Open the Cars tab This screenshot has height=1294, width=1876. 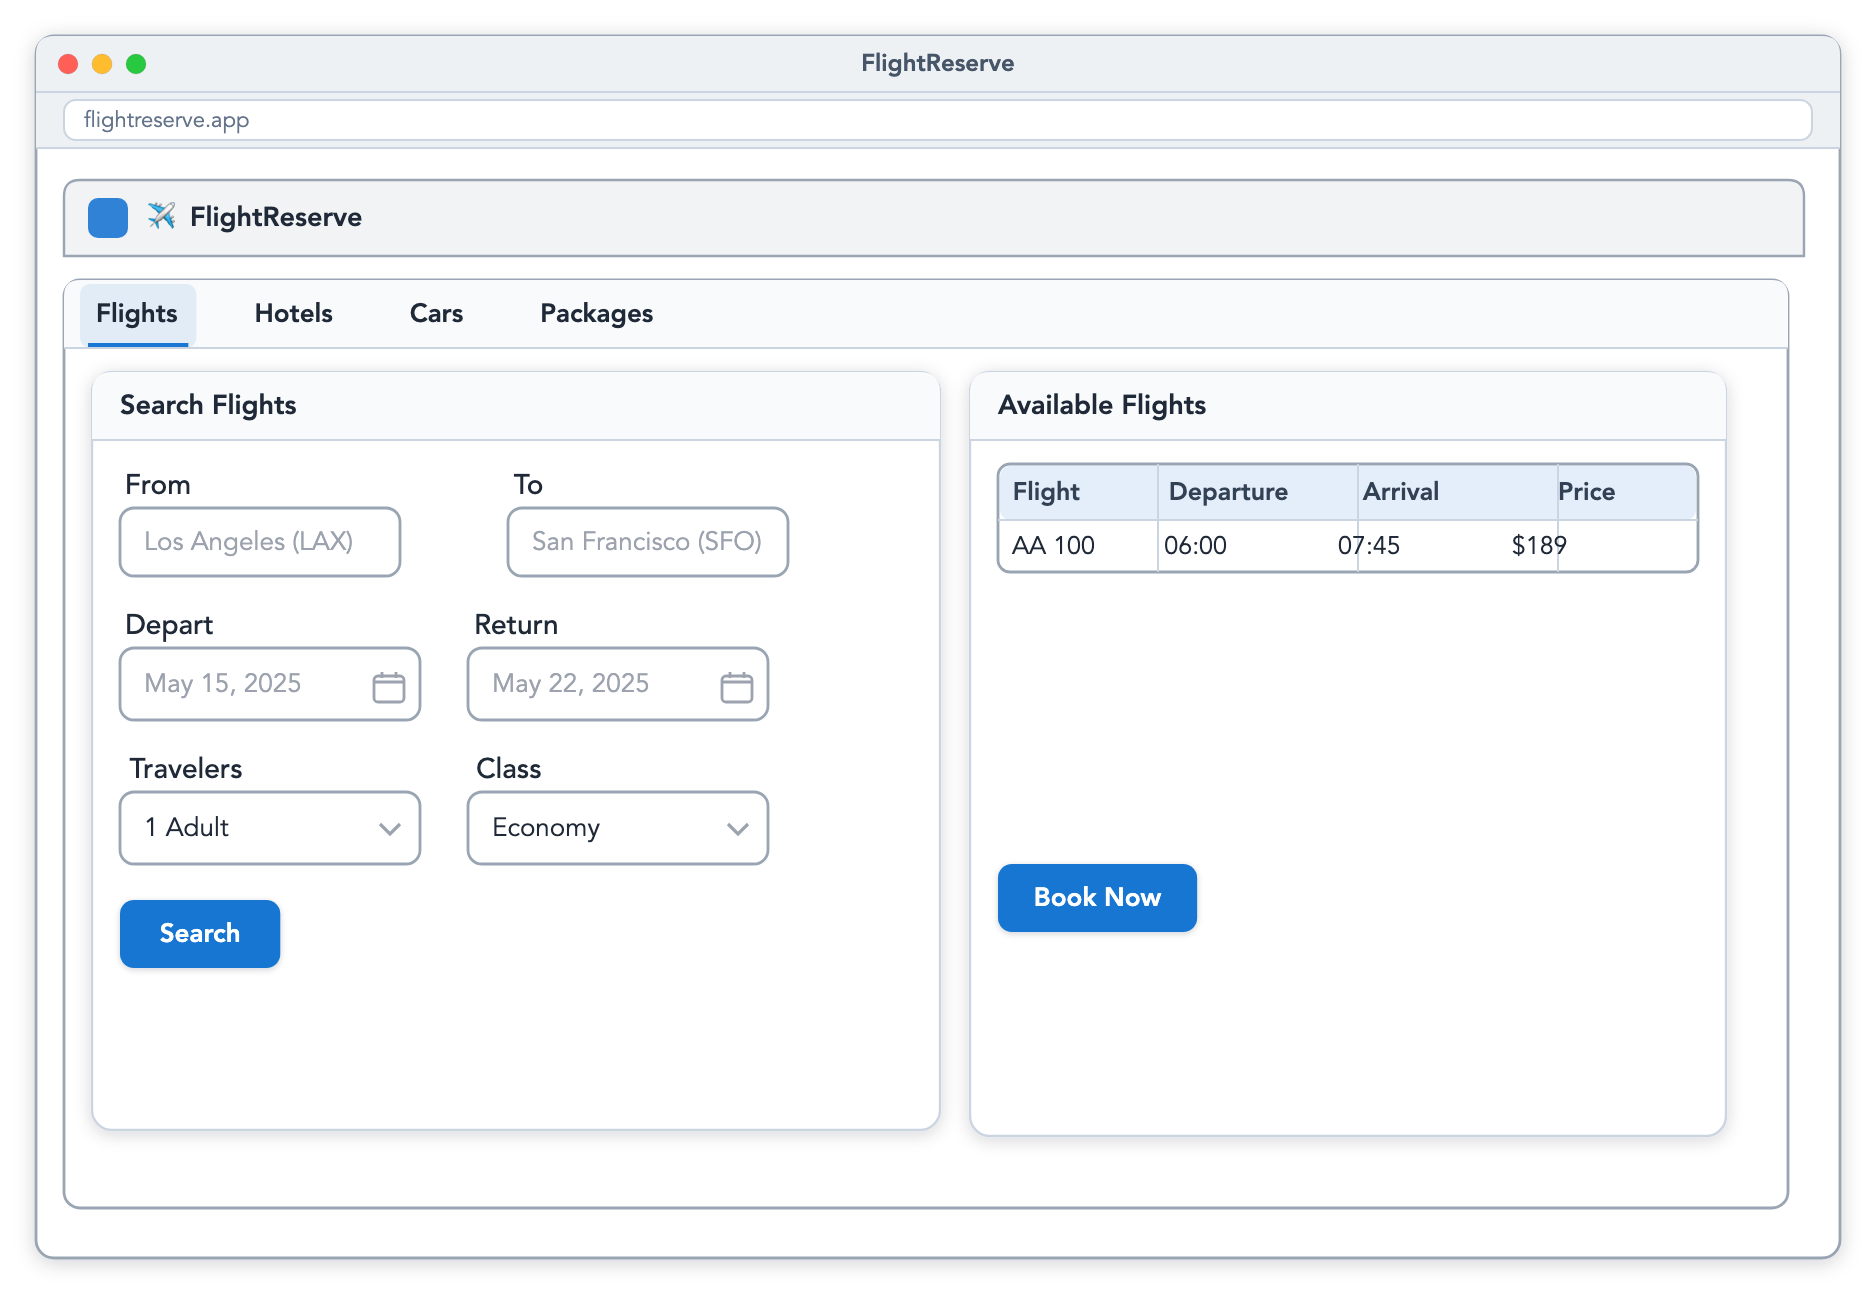pos(436,314)
